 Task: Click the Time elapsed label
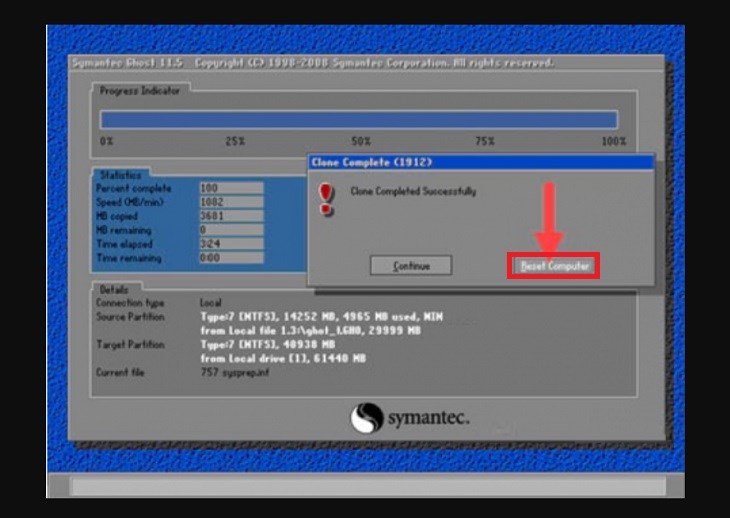(124, 244)
